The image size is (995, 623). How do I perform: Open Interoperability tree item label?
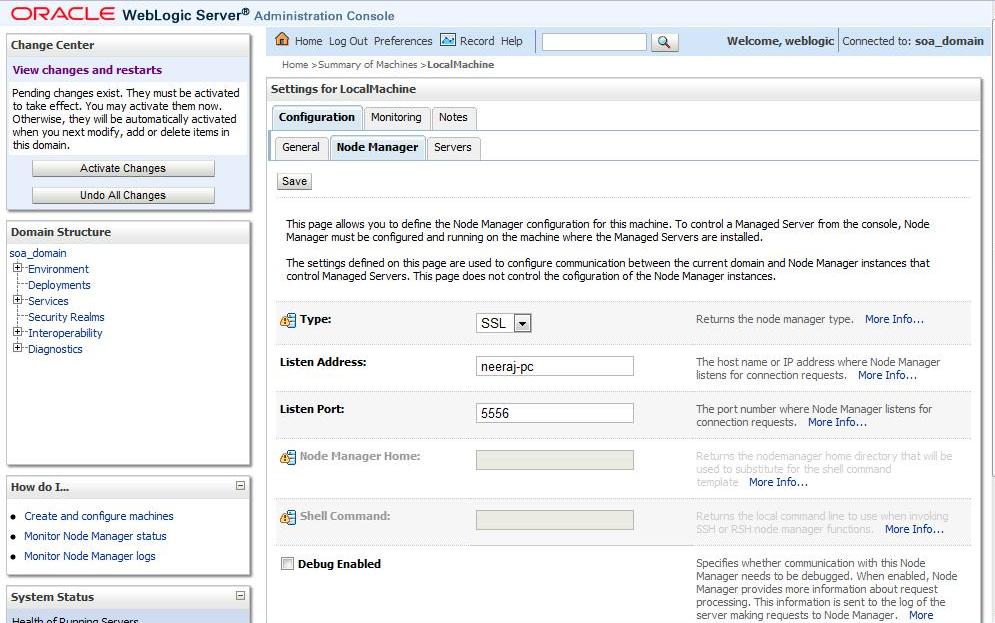coord(65,333)
